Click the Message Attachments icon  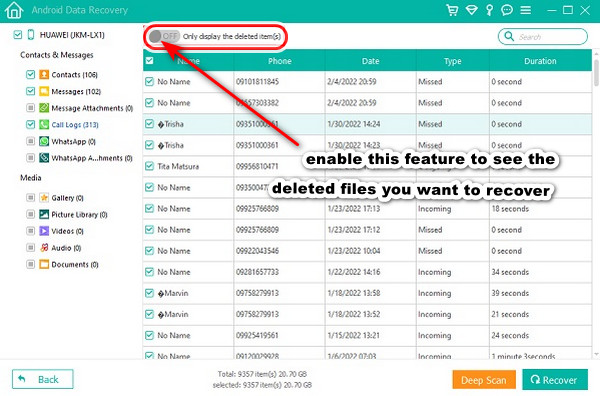(44, 108)
